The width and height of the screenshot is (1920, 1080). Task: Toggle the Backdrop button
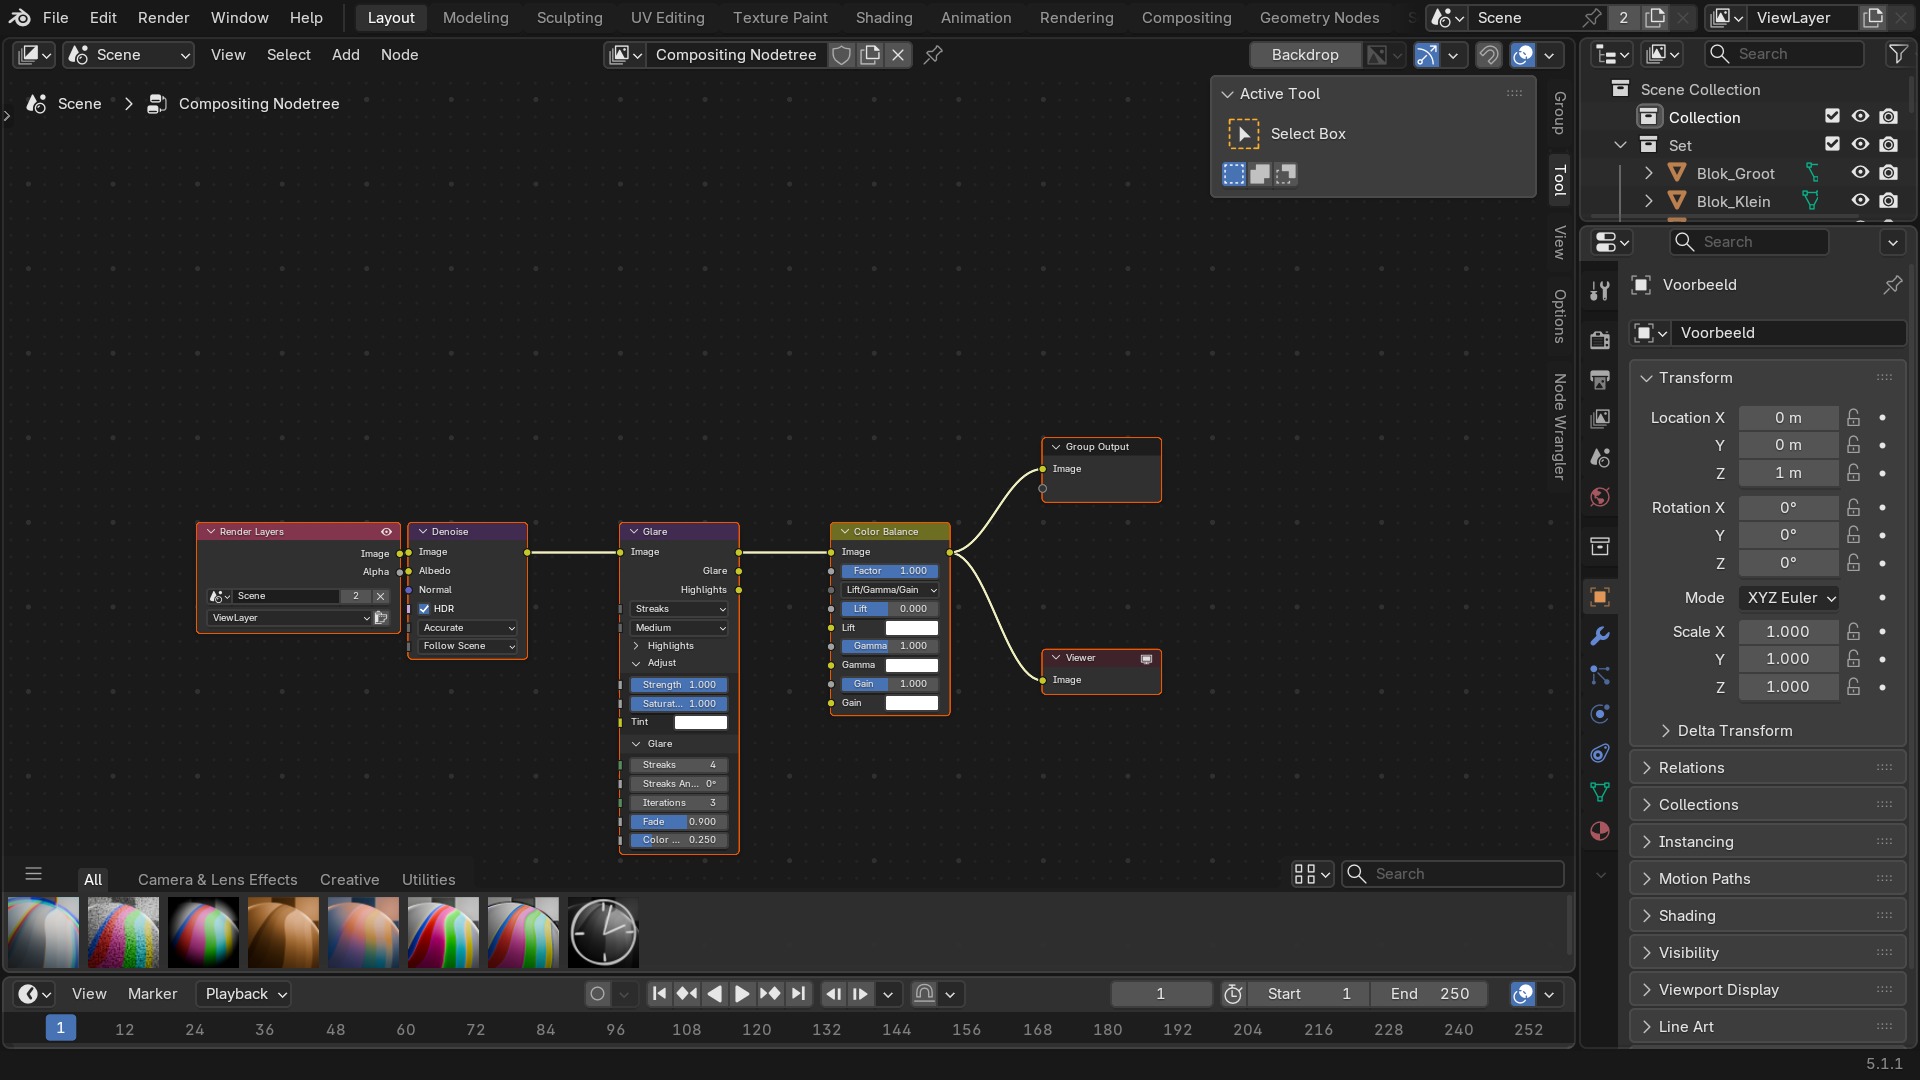[x=1305, y=55]
